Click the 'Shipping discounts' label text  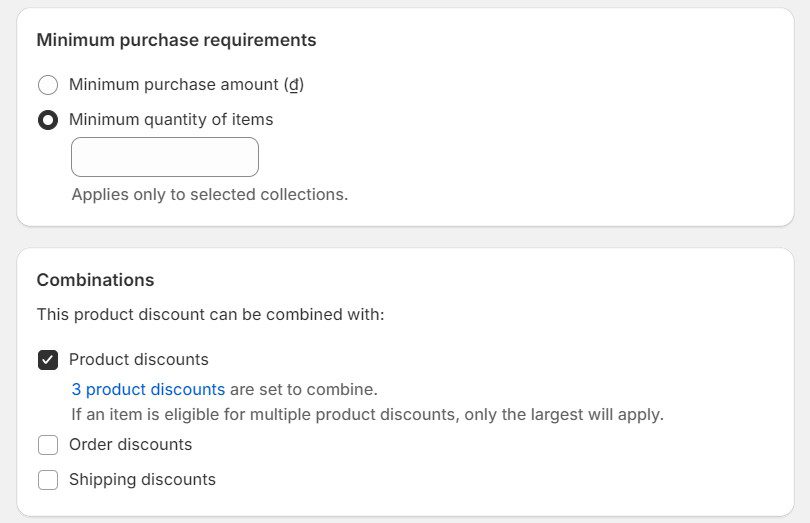(142, 480)
